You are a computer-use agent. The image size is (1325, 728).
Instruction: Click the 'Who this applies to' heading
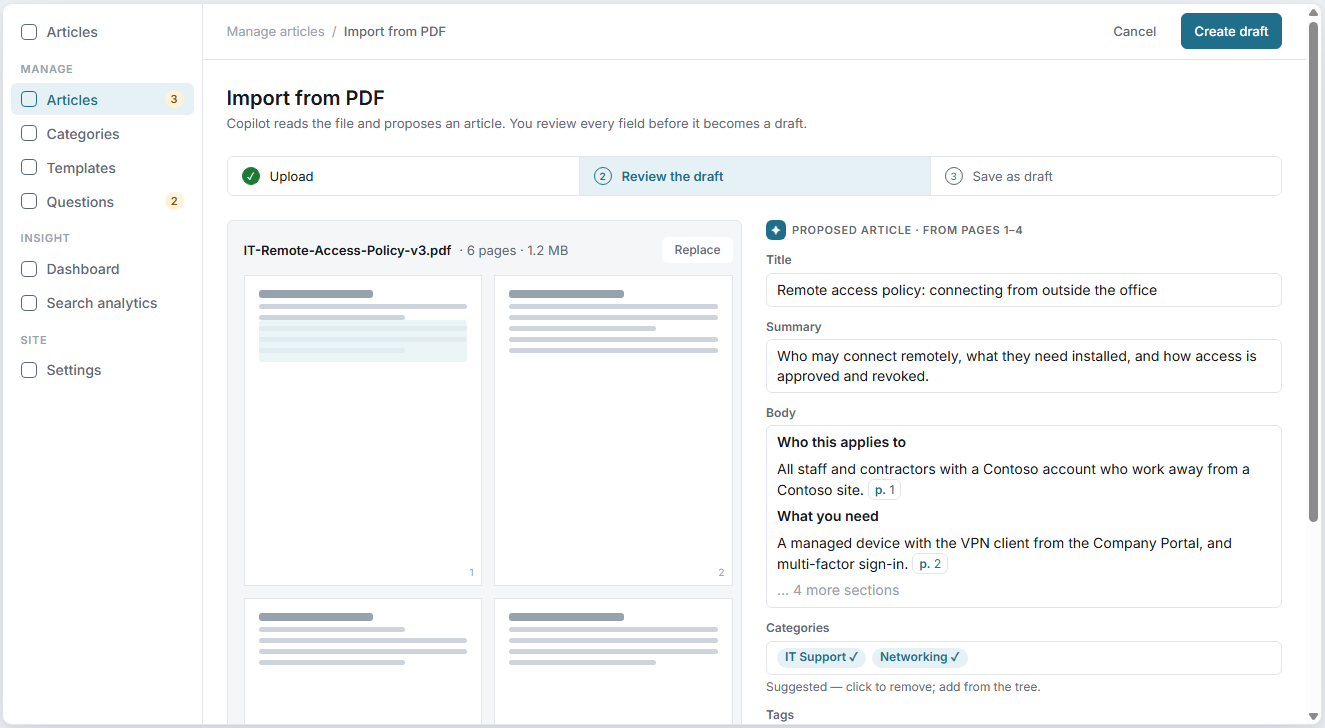pyautogui.click(x=841, y=442)
